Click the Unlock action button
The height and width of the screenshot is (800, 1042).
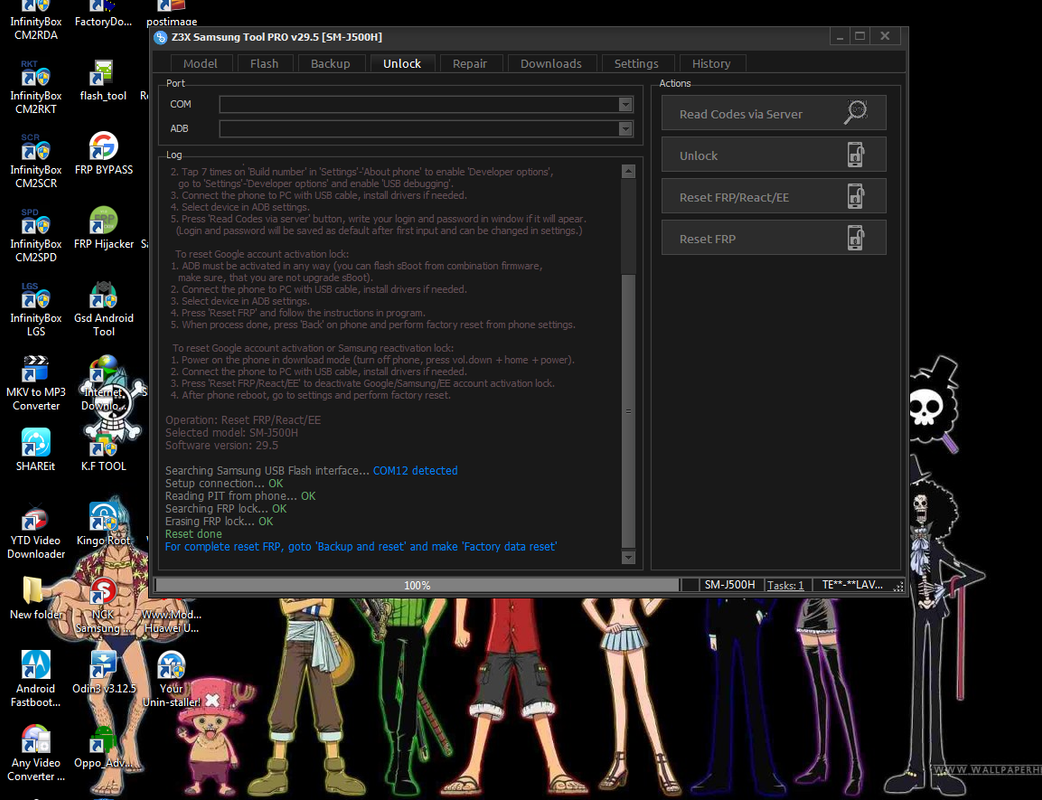774,155
